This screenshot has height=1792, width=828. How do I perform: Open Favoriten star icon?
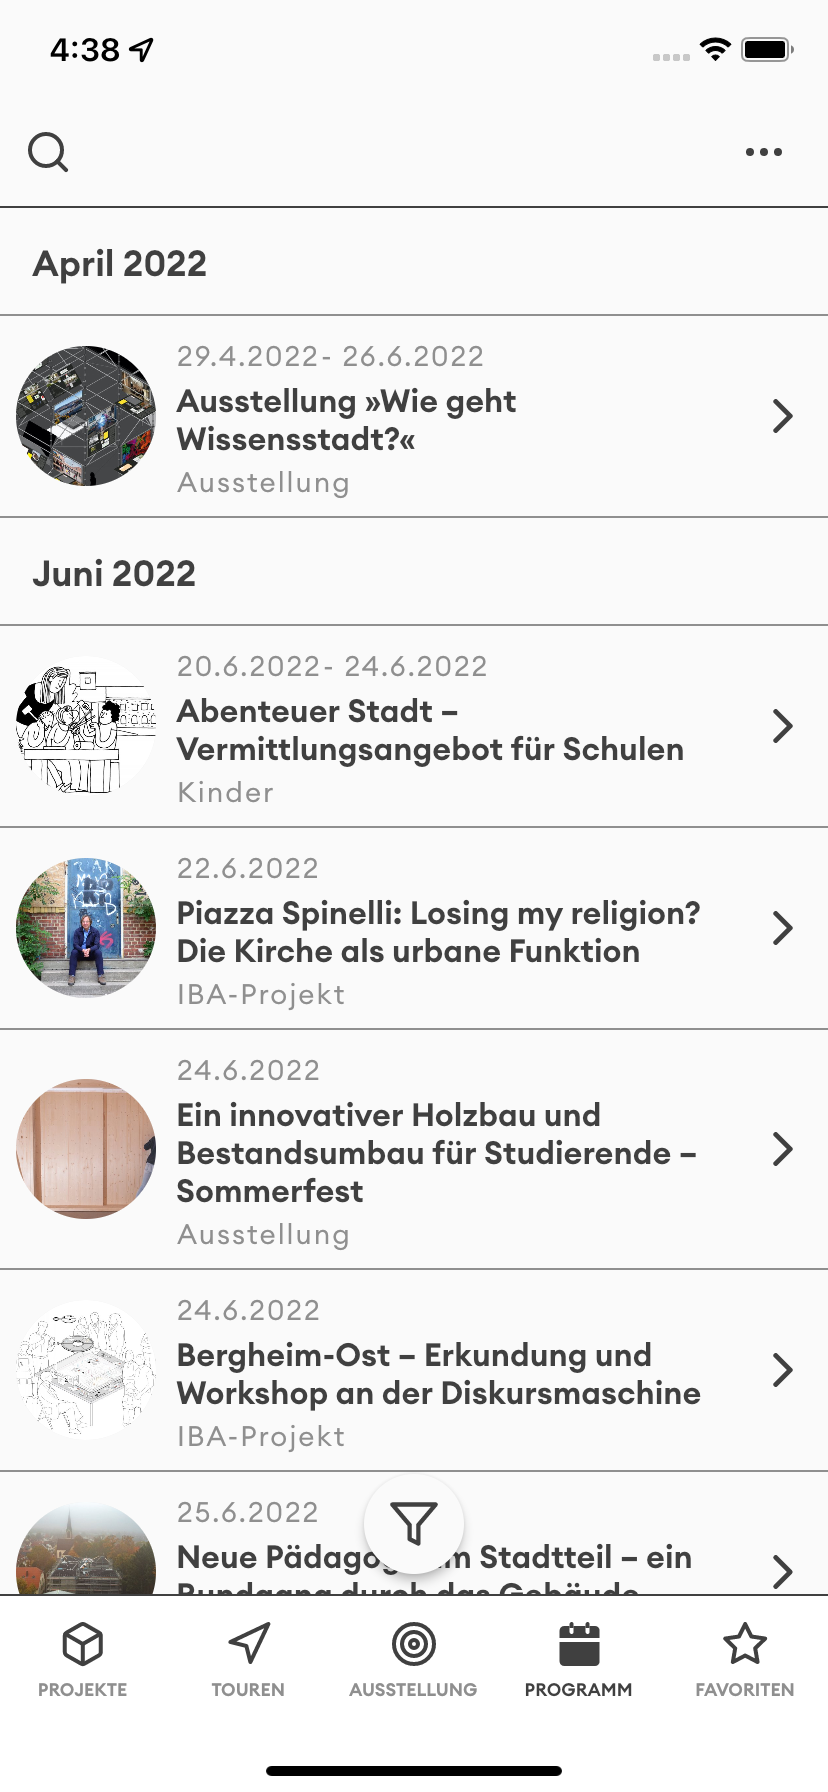(x=745, y=1644)
